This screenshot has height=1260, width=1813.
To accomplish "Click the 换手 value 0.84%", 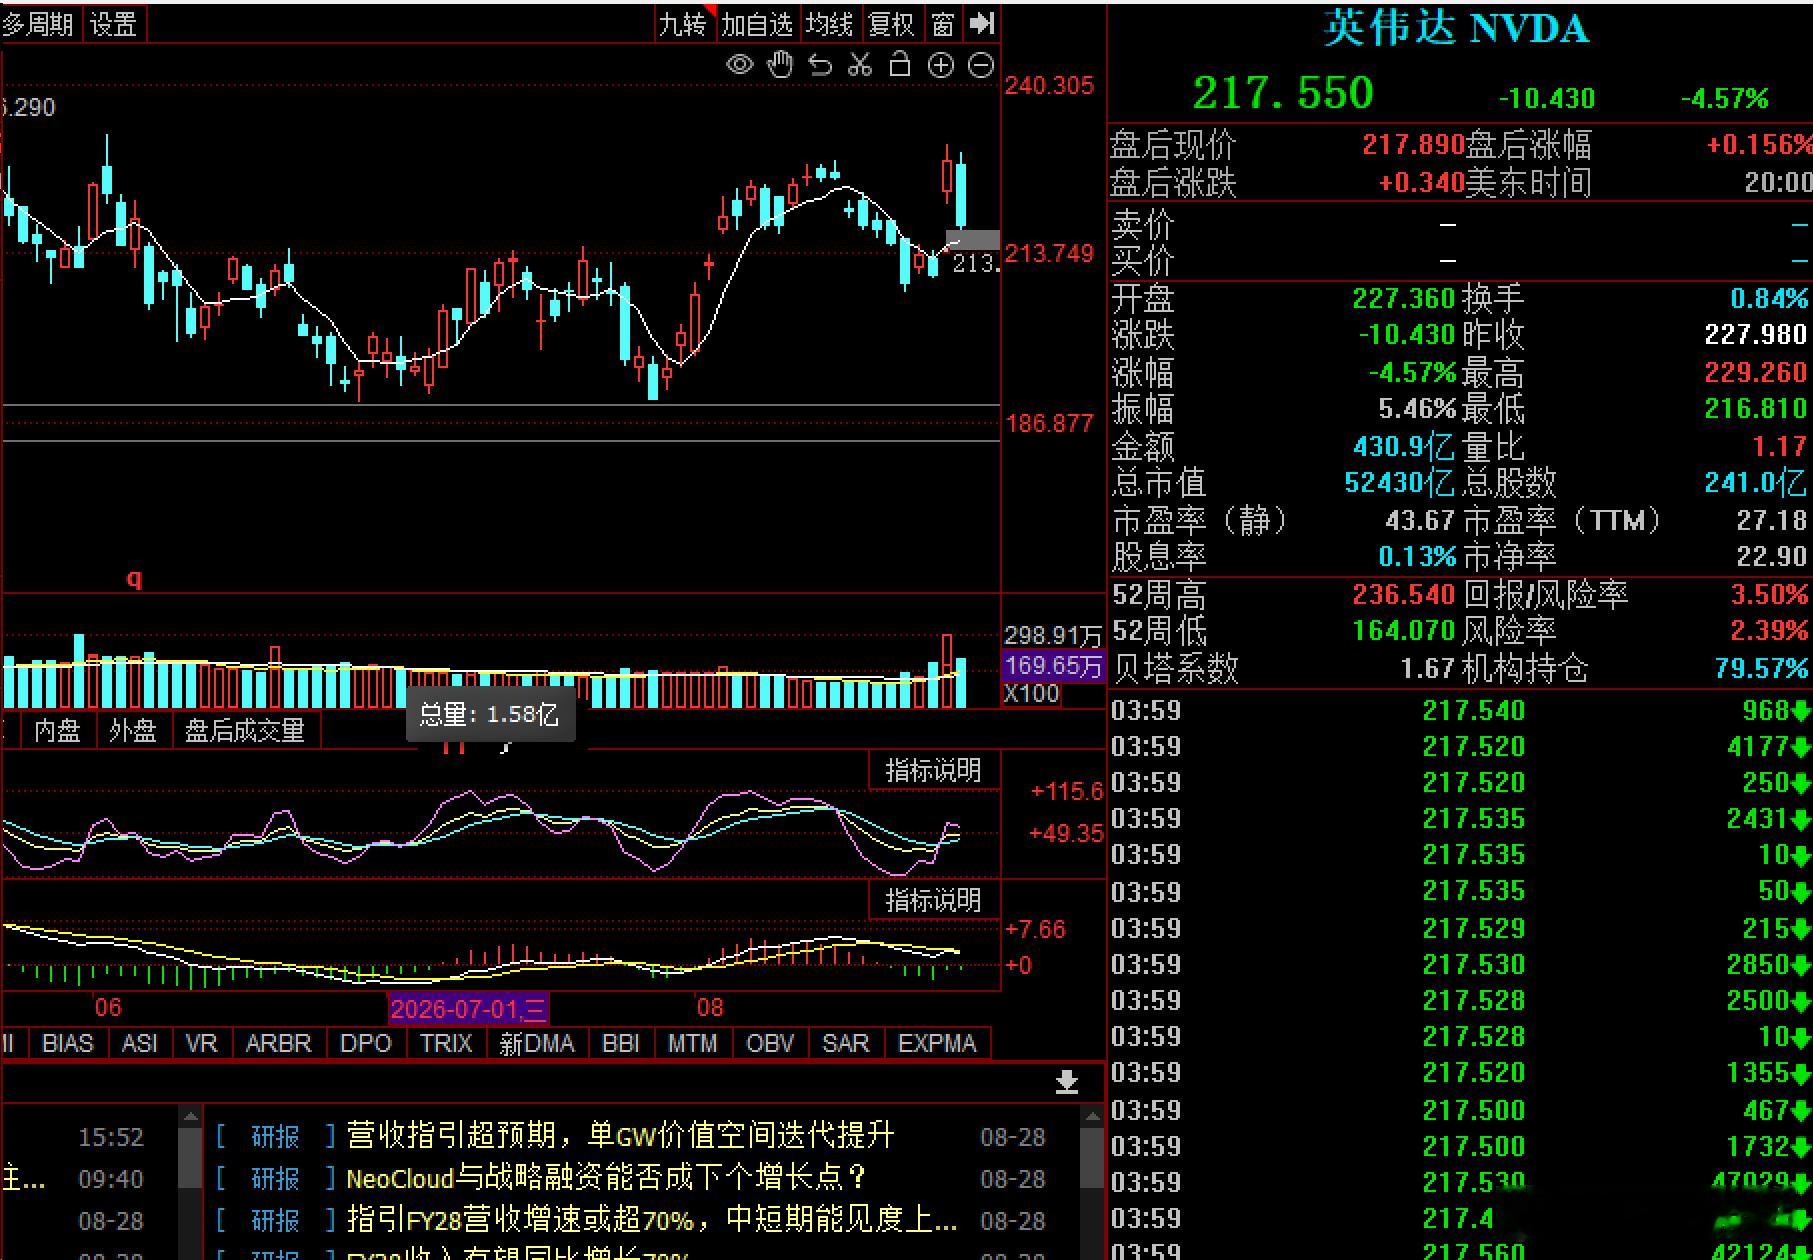I will (1769, 298).
